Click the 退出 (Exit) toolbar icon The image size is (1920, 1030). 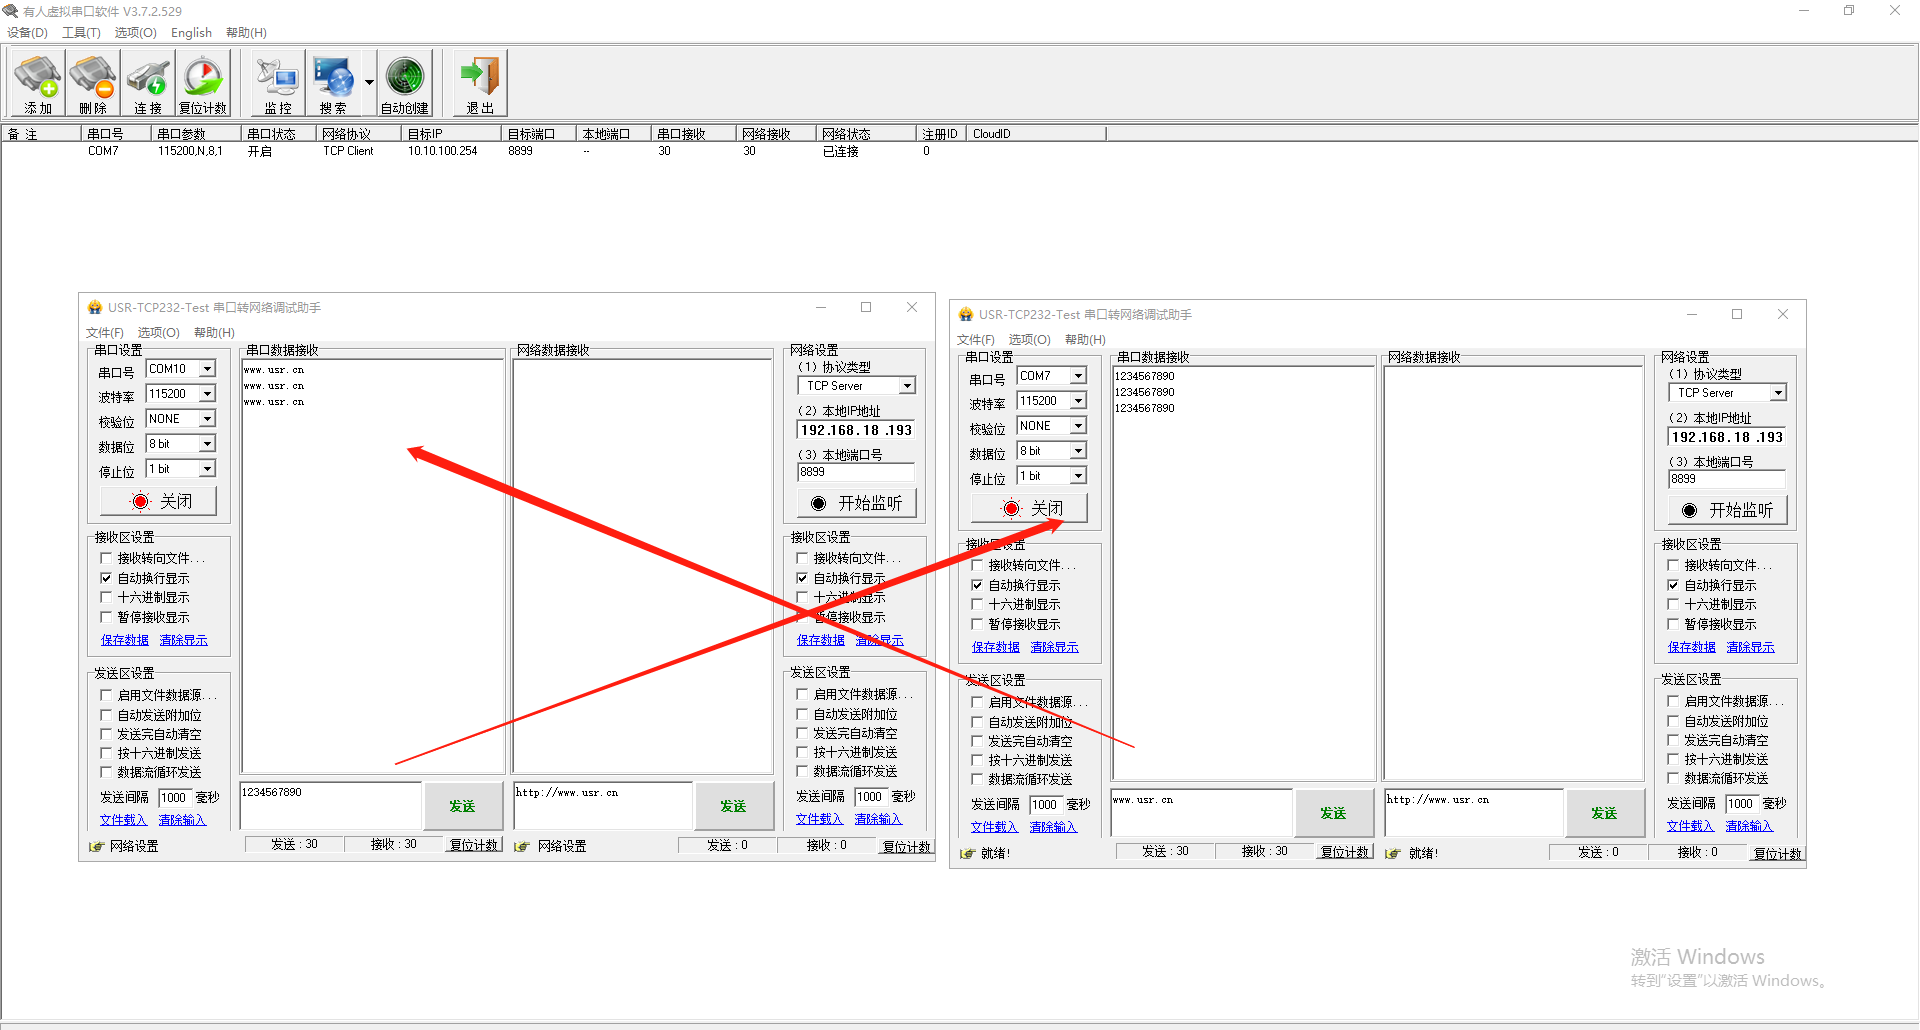[x=480, y=83]
